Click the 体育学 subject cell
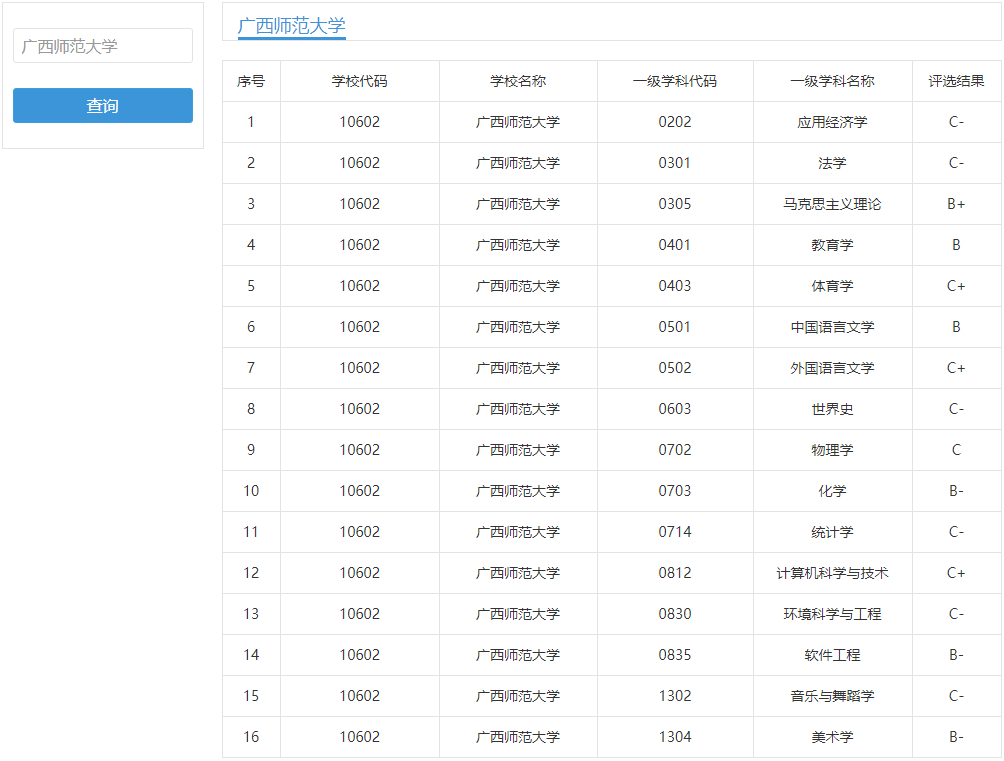The height and width of the screenshot is (761, 1004). (x=832, y=286)
